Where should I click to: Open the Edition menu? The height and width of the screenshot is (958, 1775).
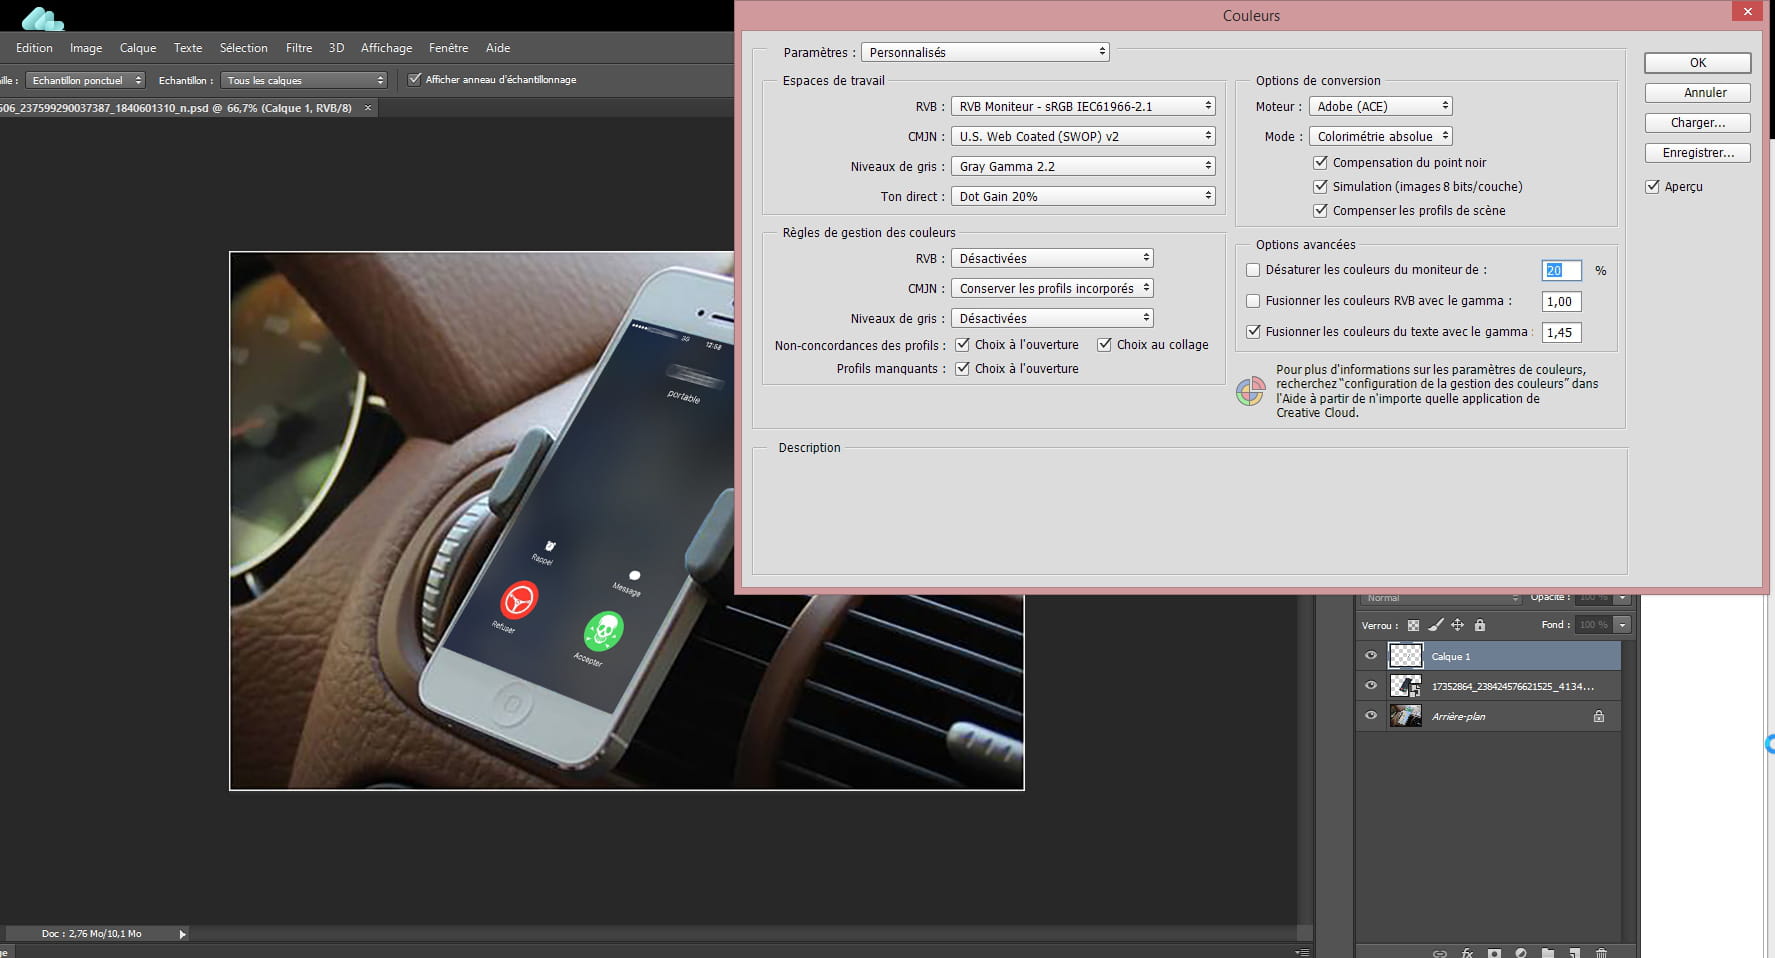pyautogui.click(x=34, y=48)
